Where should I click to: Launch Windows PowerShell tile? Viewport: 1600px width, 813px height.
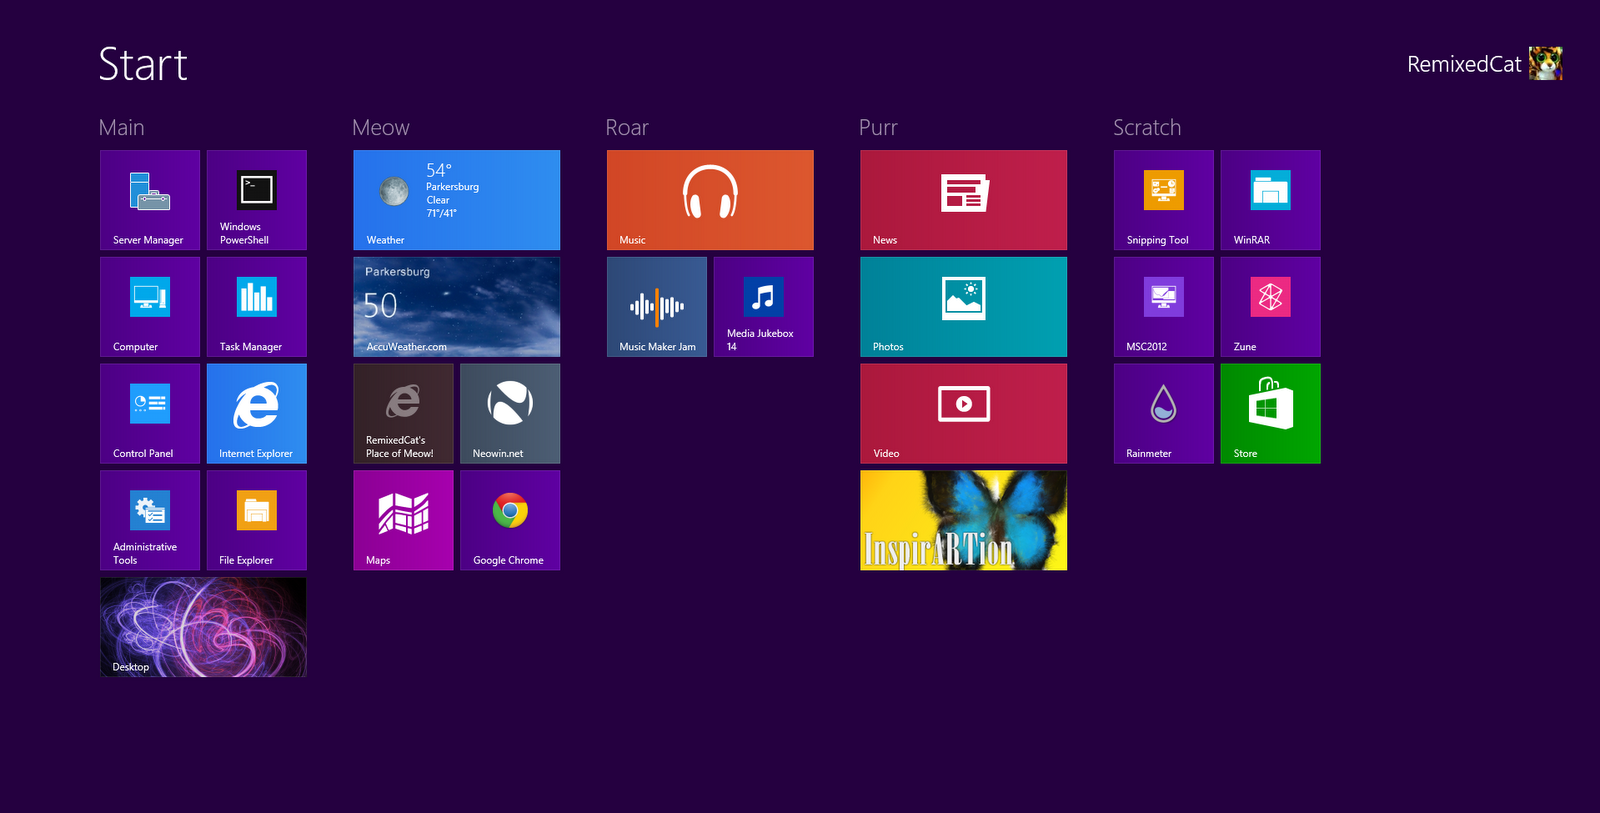click(x=257, y=200)
